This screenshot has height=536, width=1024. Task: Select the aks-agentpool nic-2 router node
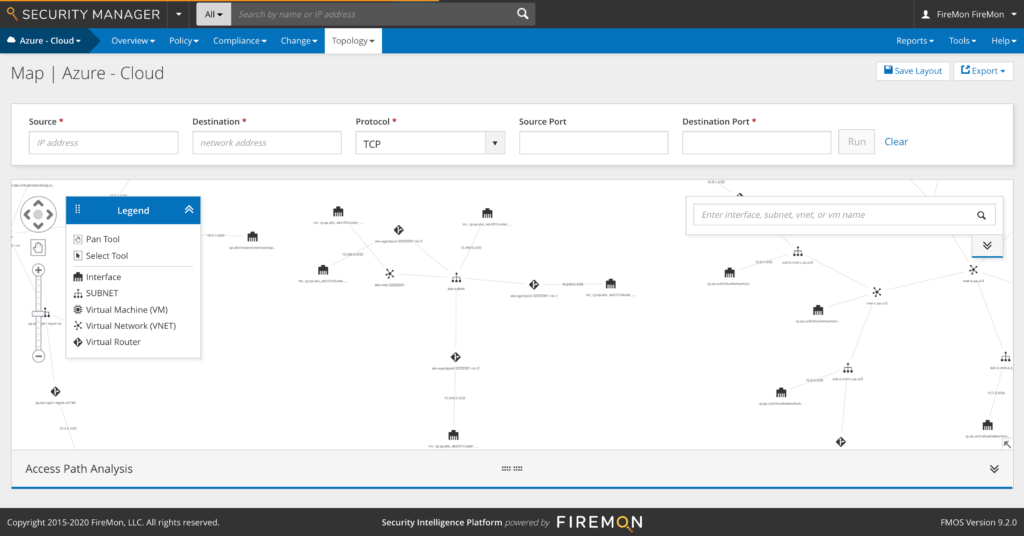(455, 357)
